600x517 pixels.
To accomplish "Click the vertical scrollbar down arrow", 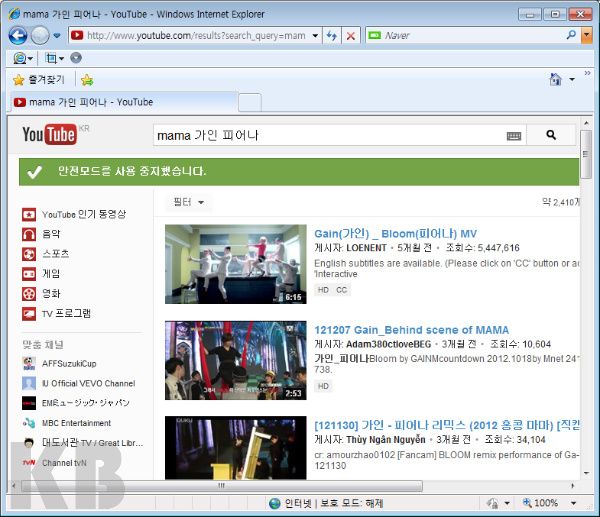I will click(586, 473).
